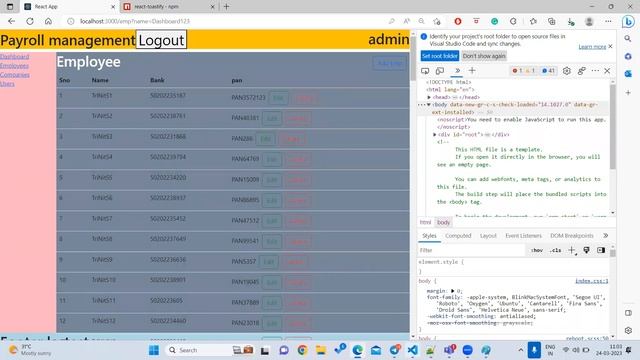The image size is (640, 360).
Task: Open DevTools settings gear icon
Action: pos(567,71)
